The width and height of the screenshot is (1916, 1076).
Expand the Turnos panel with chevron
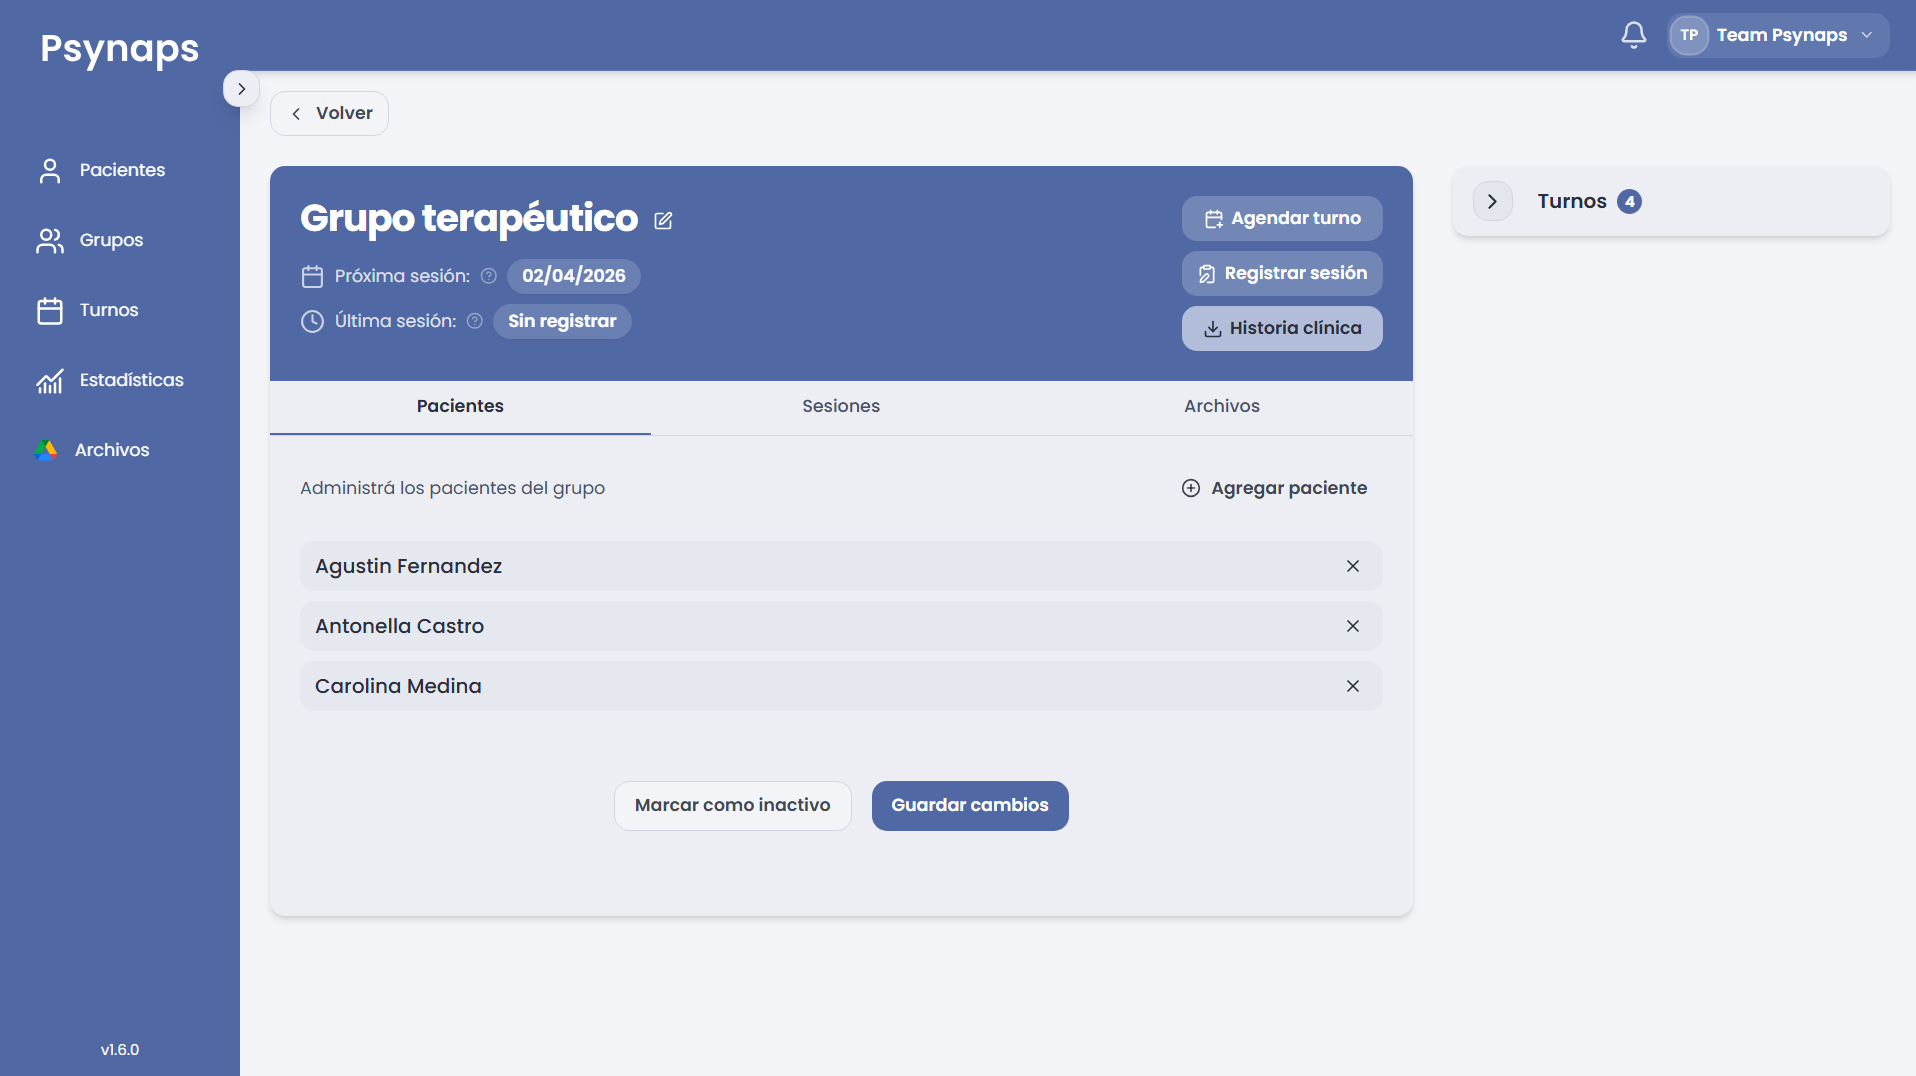tap(1492, 201)
